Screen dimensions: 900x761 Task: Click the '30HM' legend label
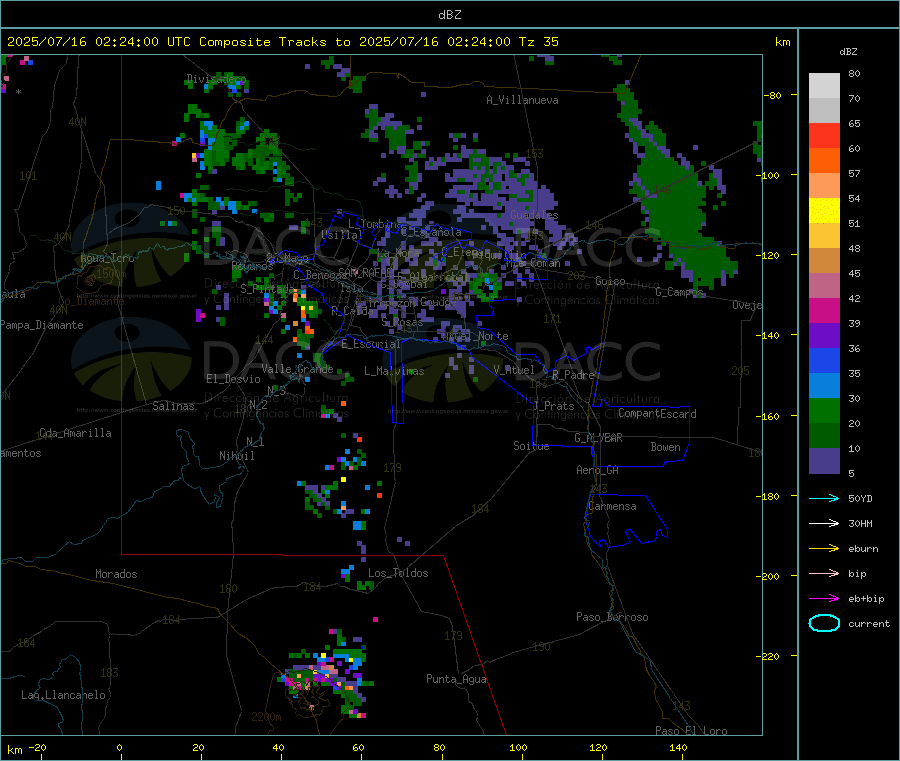pyautogui.click(x=860, y=523)
